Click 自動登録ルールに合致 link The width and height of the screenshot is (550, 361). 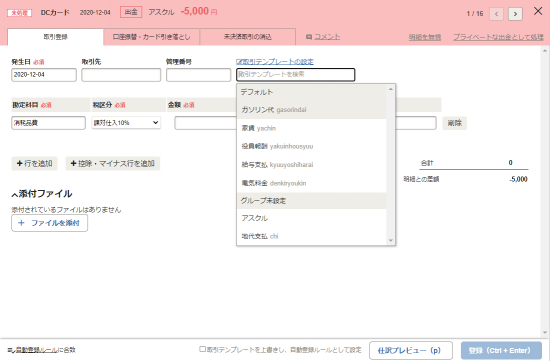(x=41, y=350)
